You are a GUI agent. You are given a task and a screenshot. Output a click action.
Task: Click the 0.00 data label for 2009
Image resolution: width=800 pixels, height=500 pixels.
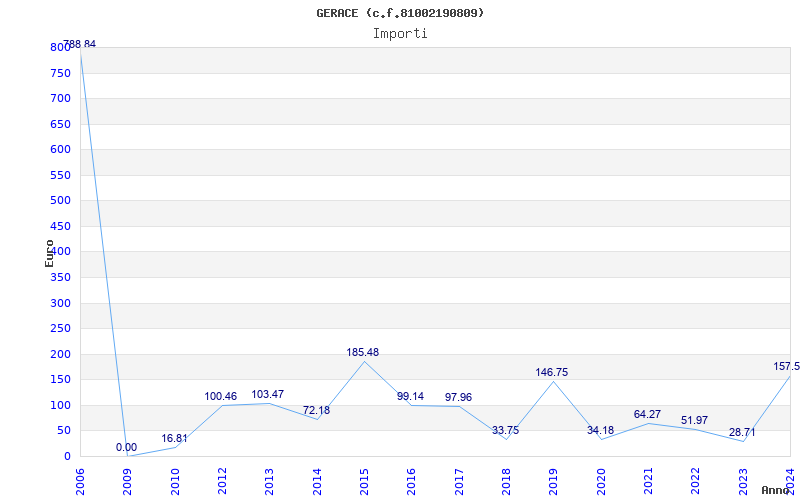click(x=126, y=447)
